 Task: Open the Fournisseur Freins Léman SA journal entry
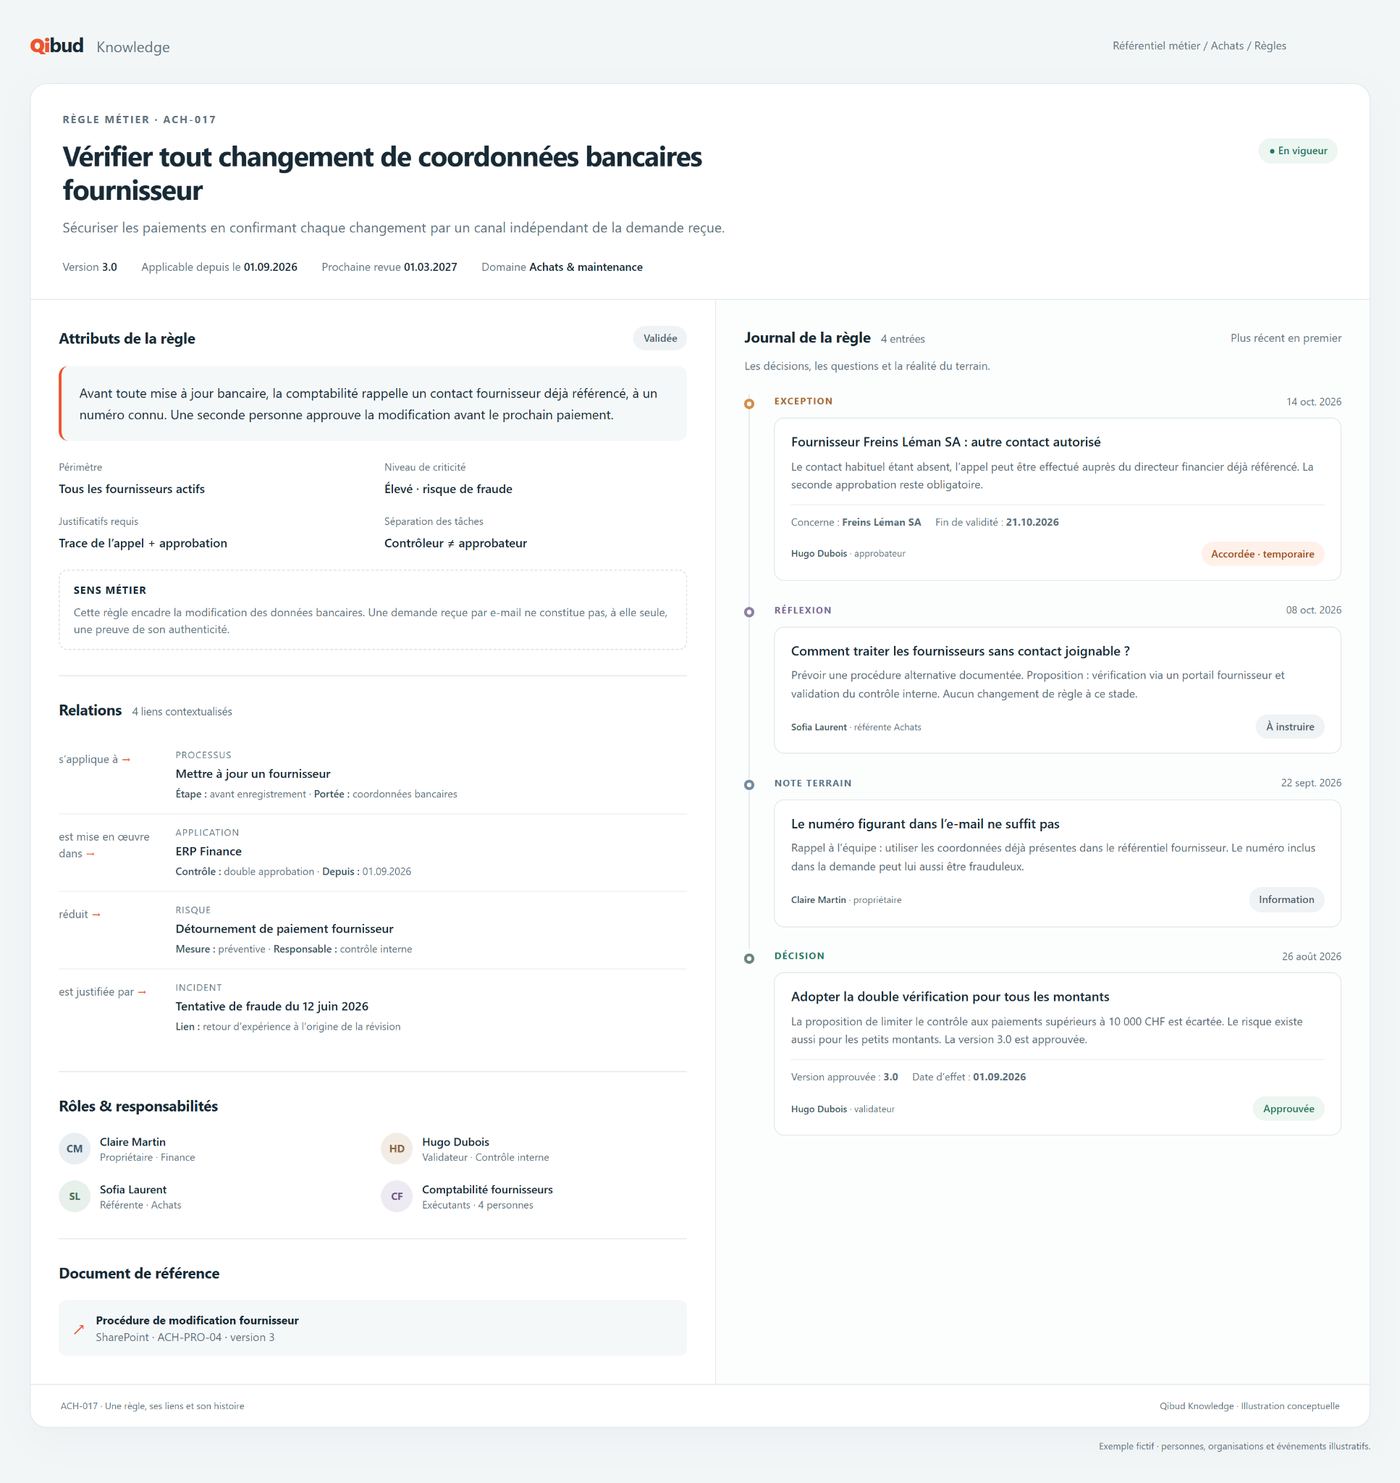pos(1057,499)
